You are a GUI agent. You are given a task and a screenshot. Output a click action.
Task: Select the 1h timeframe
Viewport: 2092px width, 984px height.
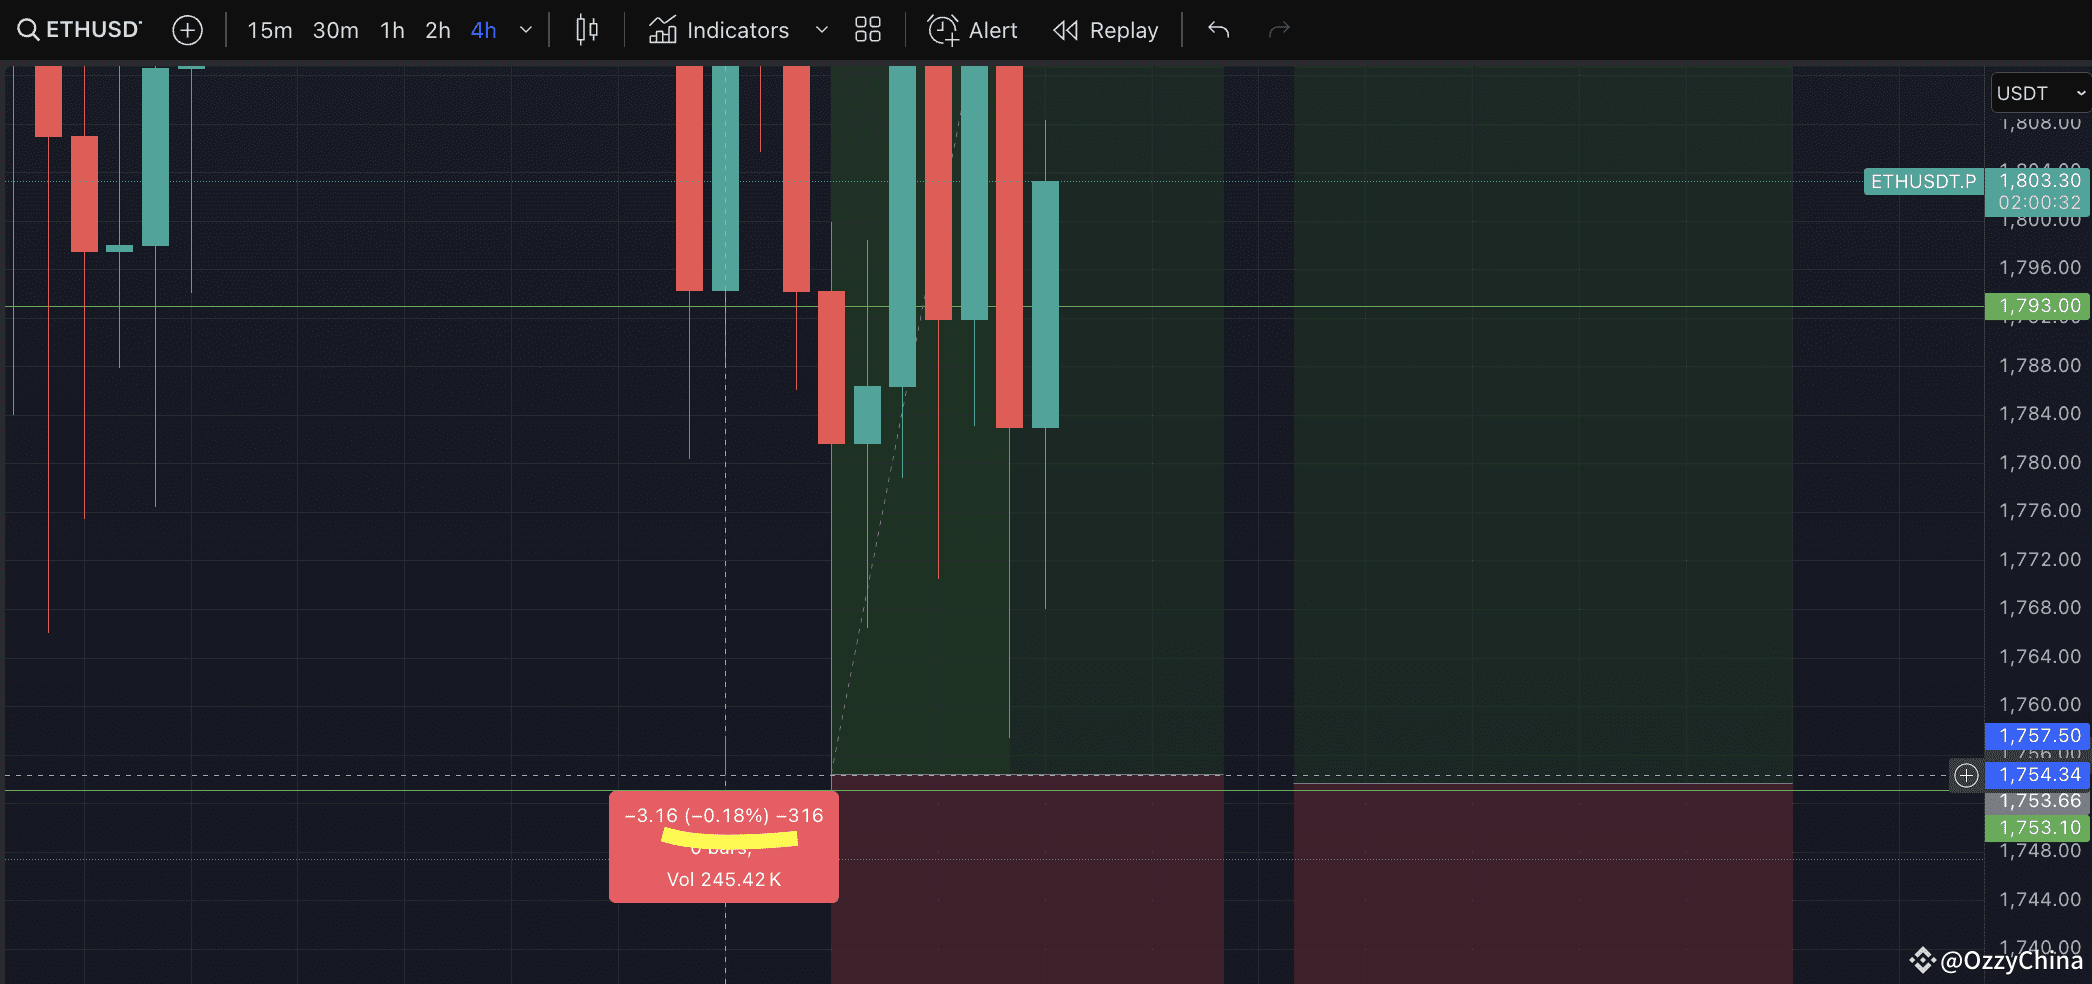392,30
